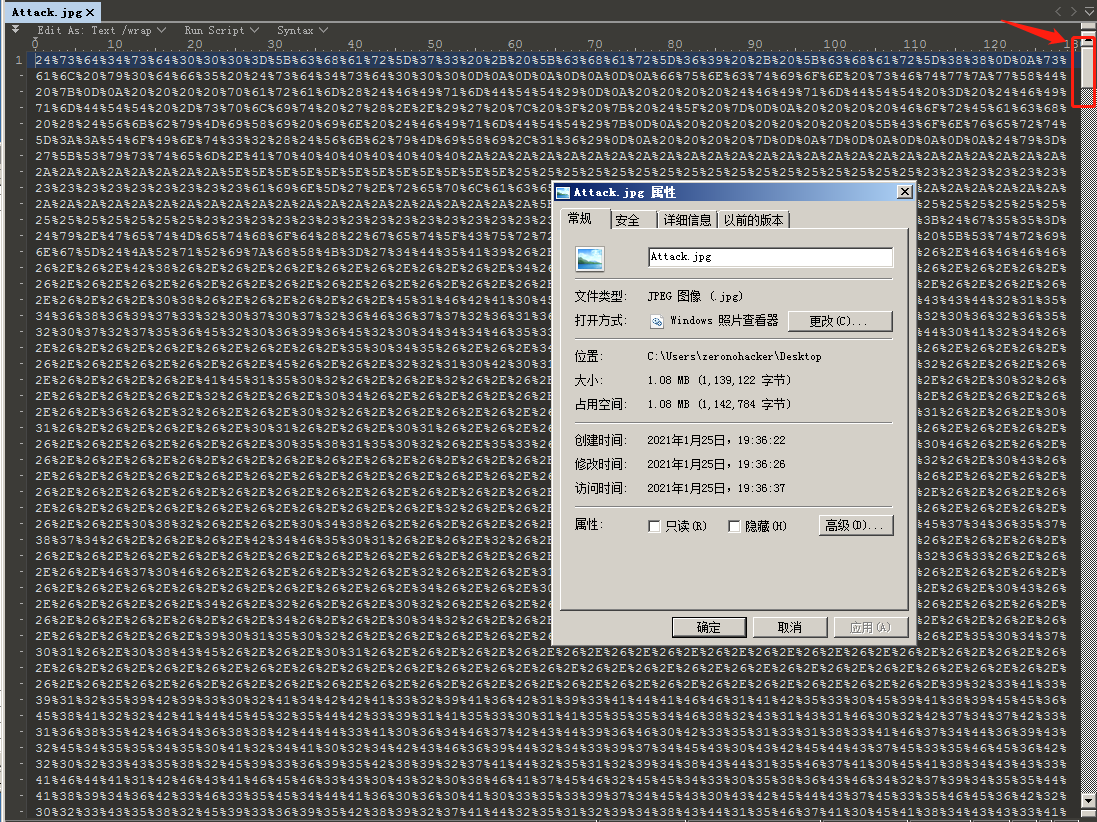Click the vertical scrollbar thumb
The image size is (1097, 822).
tap(1088, 69)
